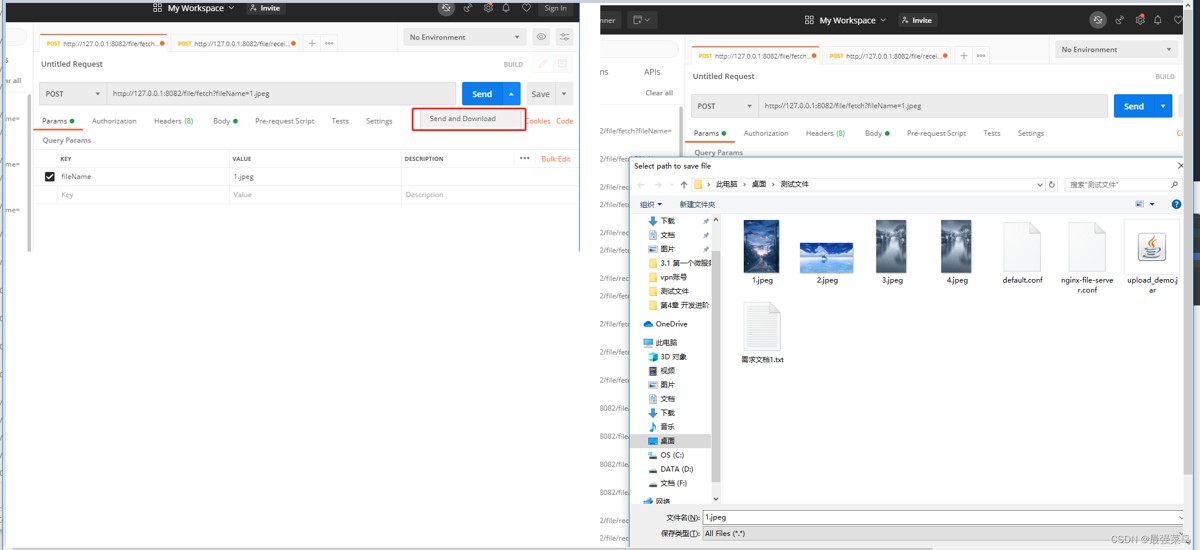
Task: Select nginx-file-server.conf file
Action: click(1087, 258)
